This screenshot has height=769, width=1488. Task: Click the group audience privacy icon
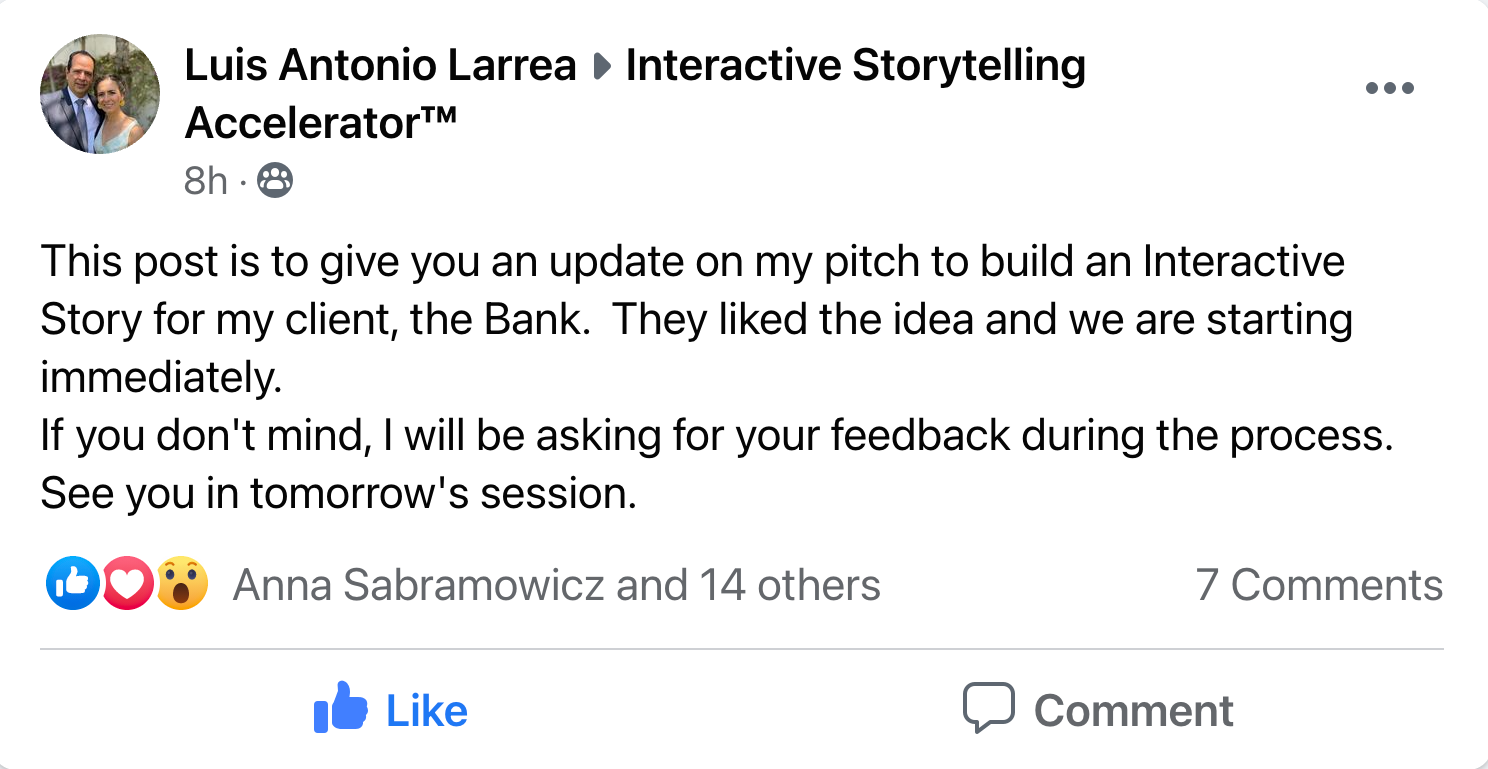click(x=276, y=181)
